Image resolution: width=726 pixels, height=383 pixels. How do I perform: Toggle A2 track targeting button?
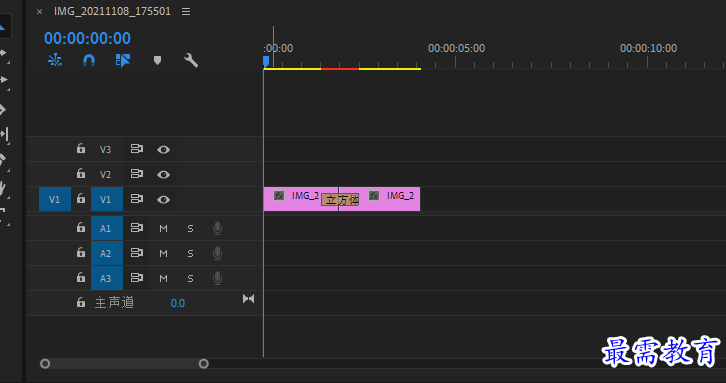[107, 253]
